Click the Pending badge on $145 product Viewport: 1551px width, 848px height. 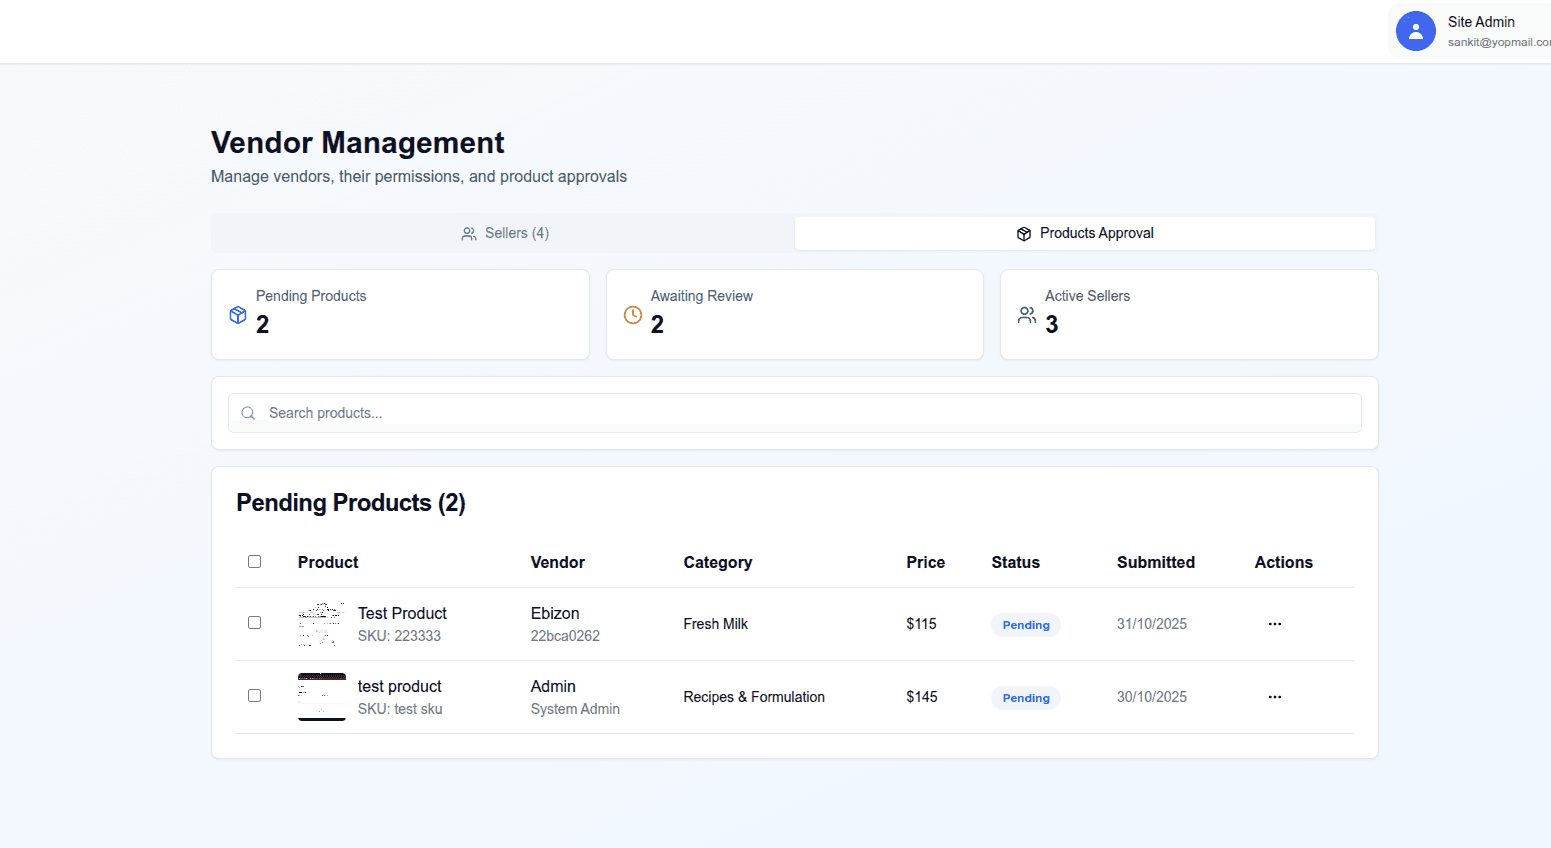click(x=1026, y=698)
